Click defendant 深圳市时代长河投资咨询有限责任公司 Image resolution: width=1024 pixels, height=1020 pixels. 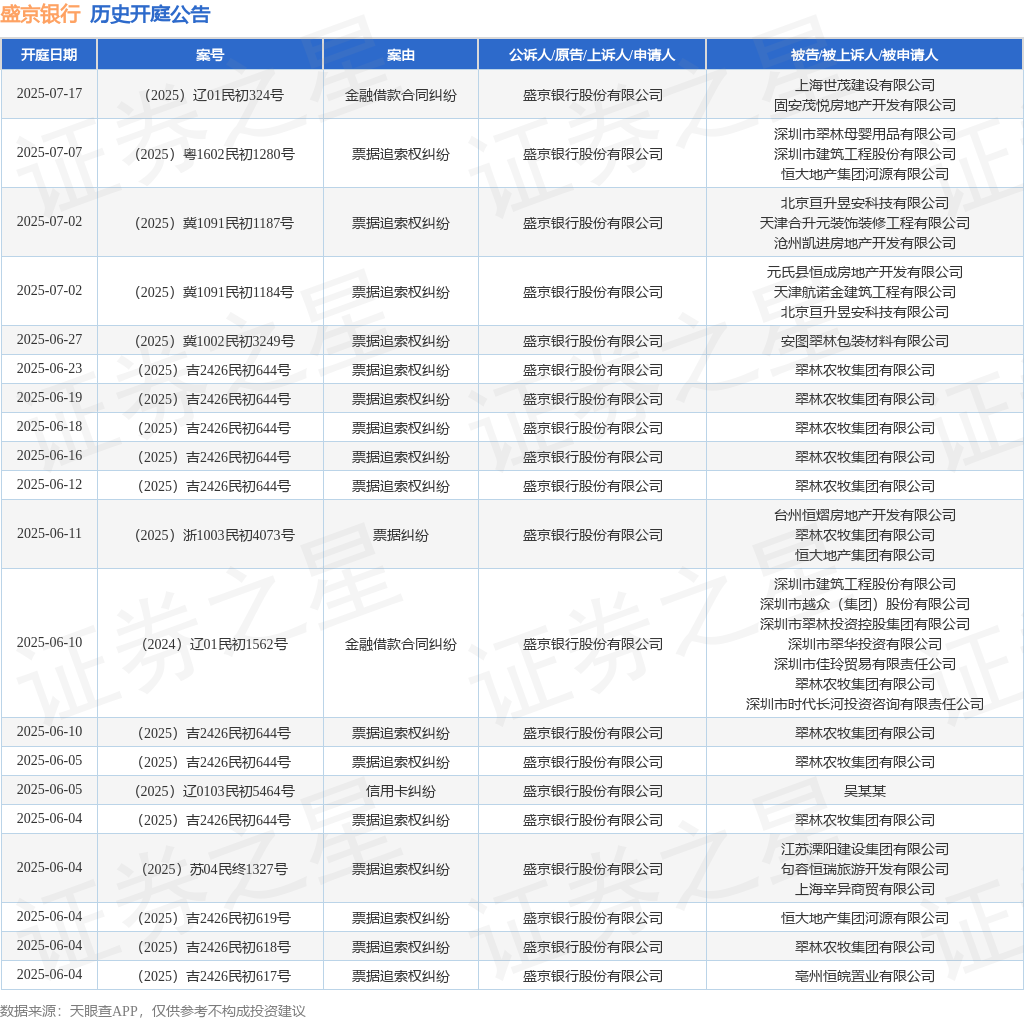[x=864, y=704]
